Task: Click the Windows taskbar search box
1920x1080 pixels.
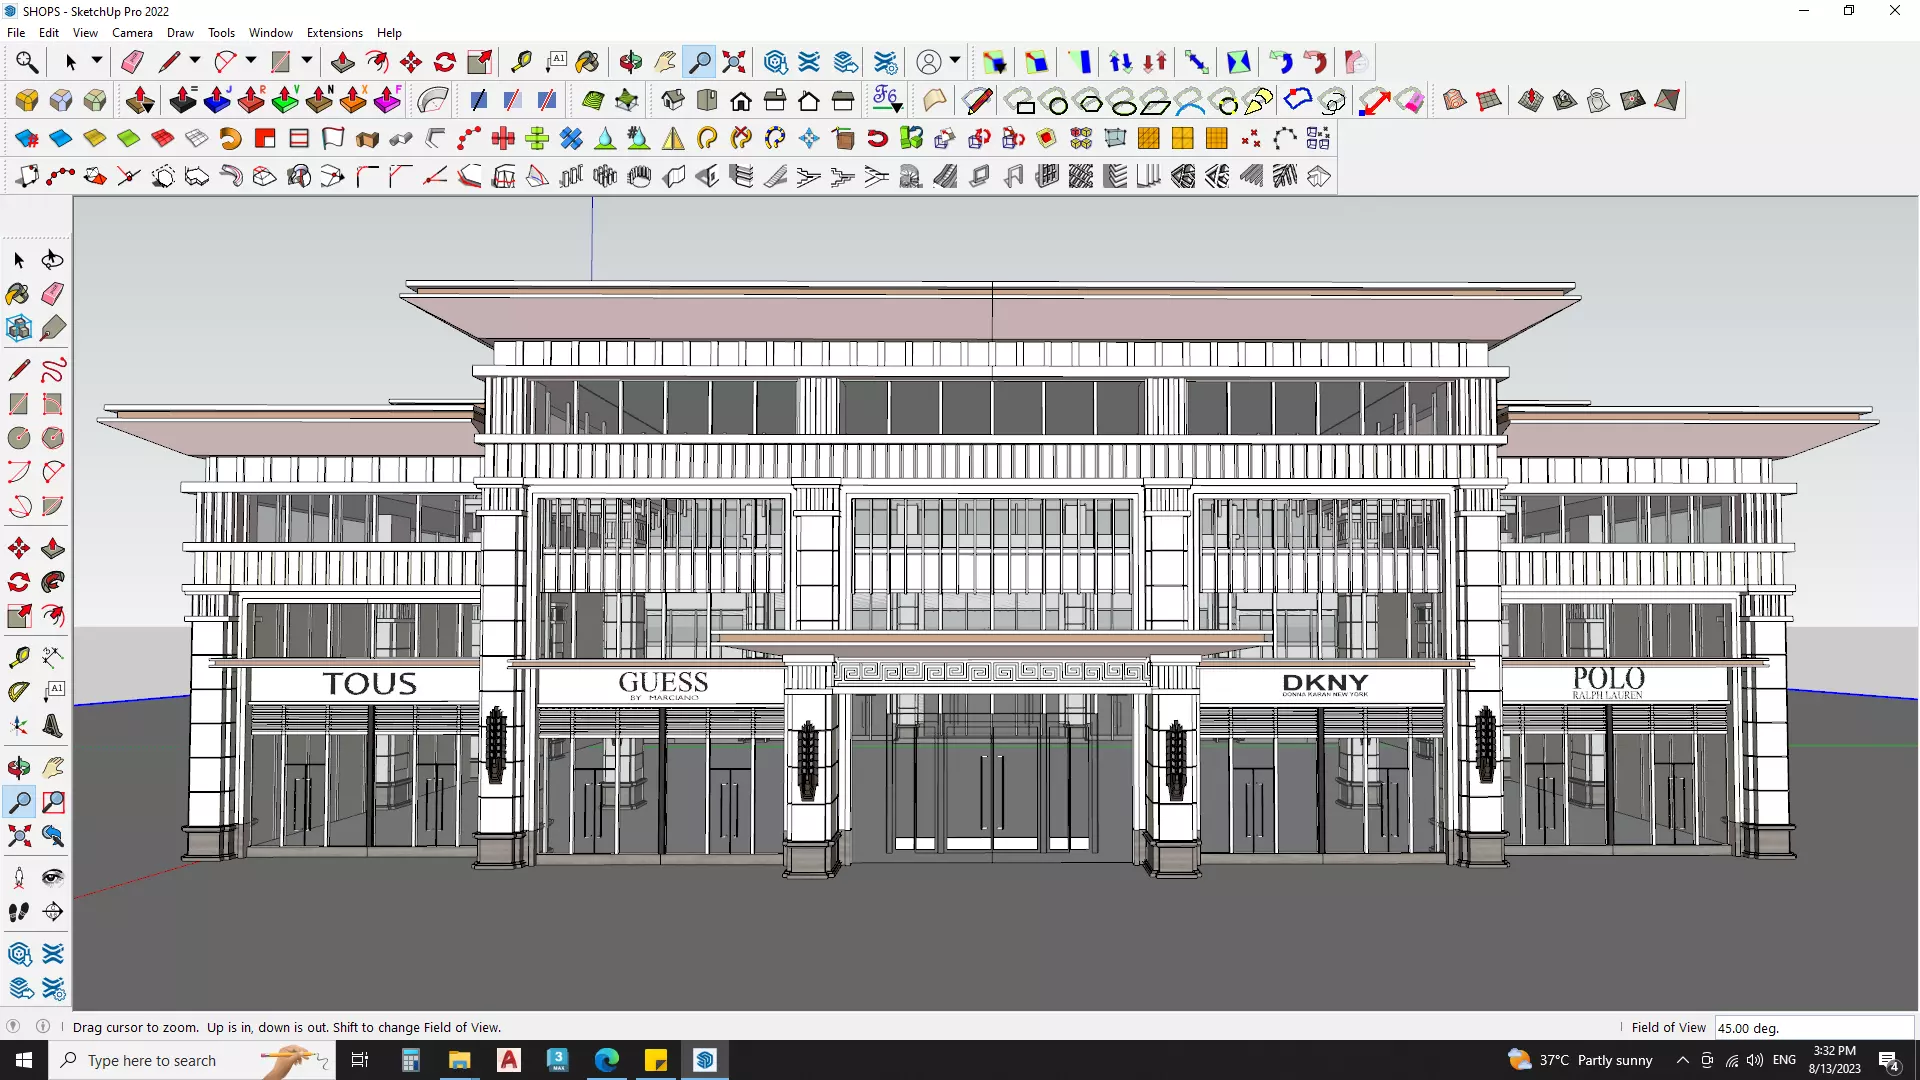Action: point(190,1060)
